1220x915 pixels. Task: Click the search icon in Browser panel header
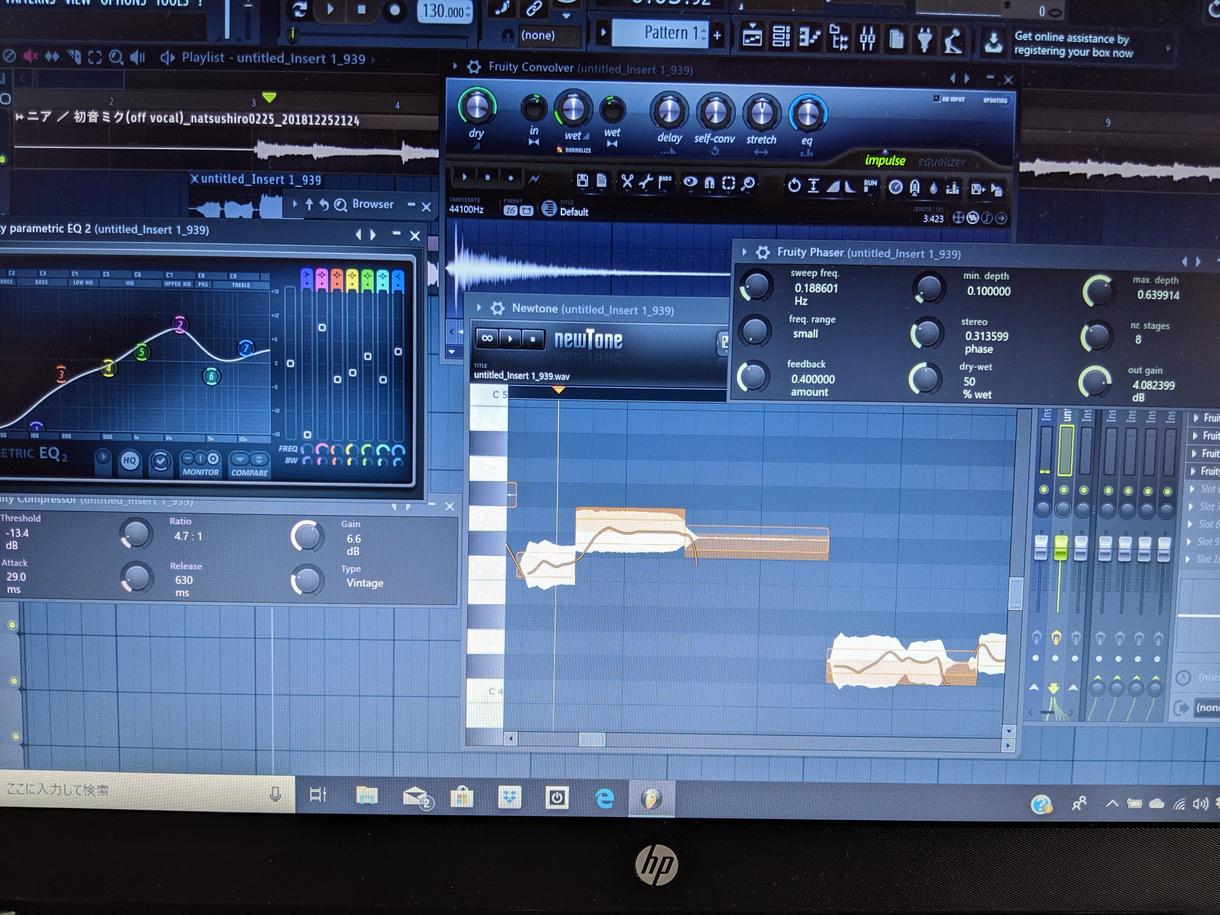340,205
